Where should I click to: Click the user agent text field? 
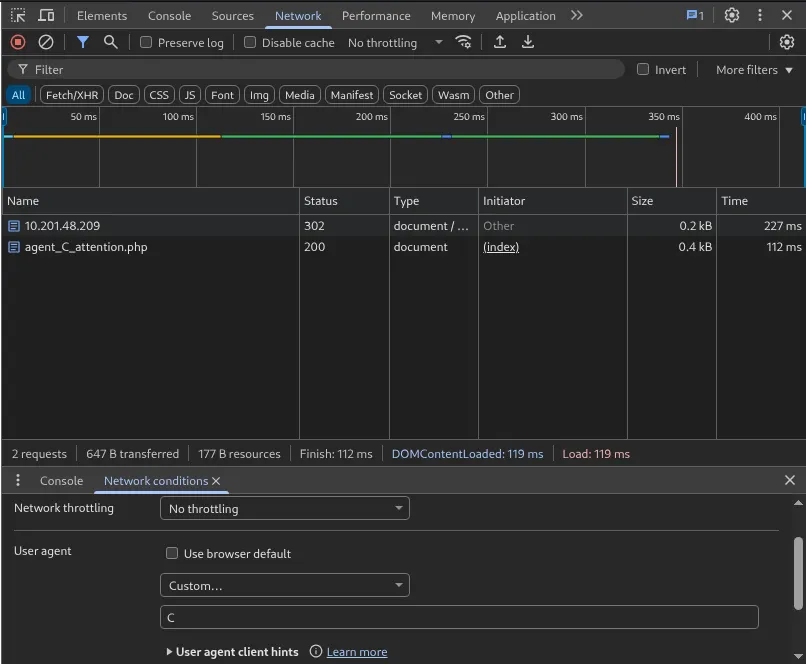(458, 617)
